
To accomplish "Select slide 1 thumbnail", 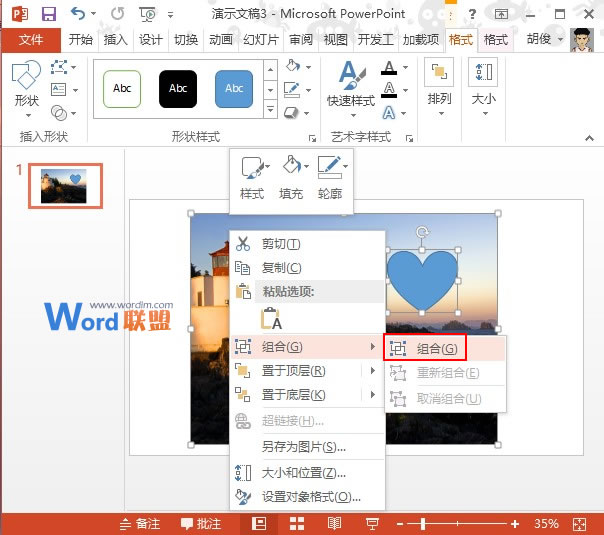I will (65, 186).
